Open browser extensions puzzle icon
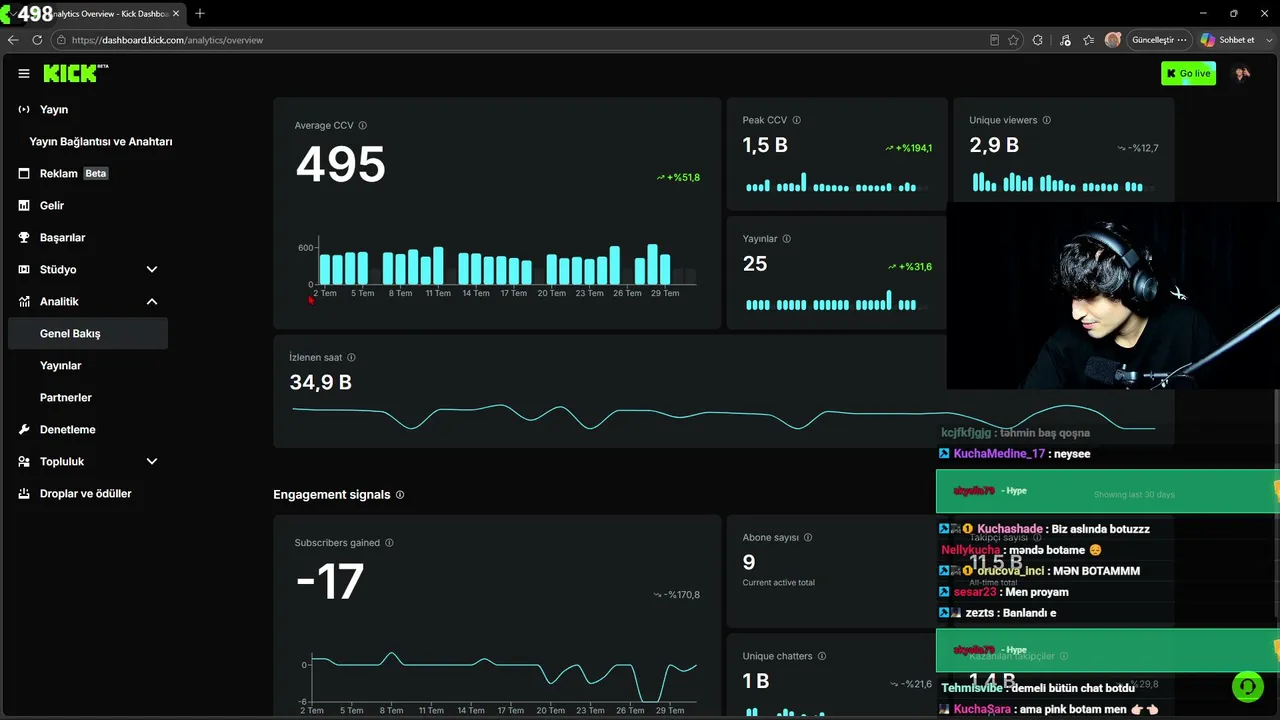The image size is (1280, 720). tap(1037, 40)
